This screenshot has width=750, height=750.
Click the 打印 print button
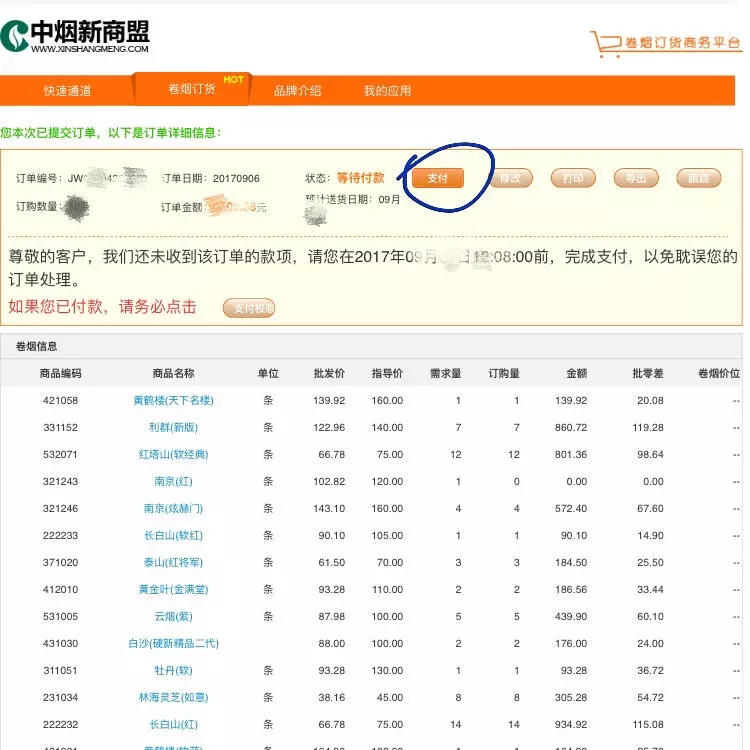click(573, 178)
